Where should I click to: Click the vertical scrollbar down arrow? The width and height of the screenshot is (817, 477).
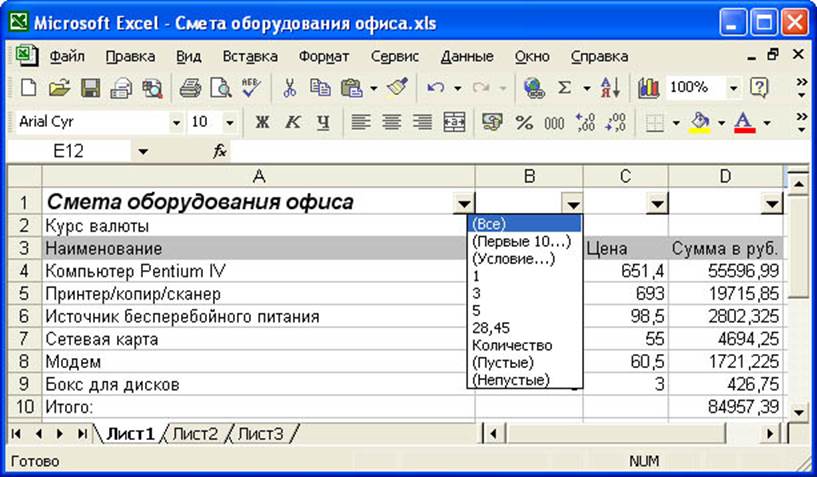pyautogui.click(x=799, y=412)
